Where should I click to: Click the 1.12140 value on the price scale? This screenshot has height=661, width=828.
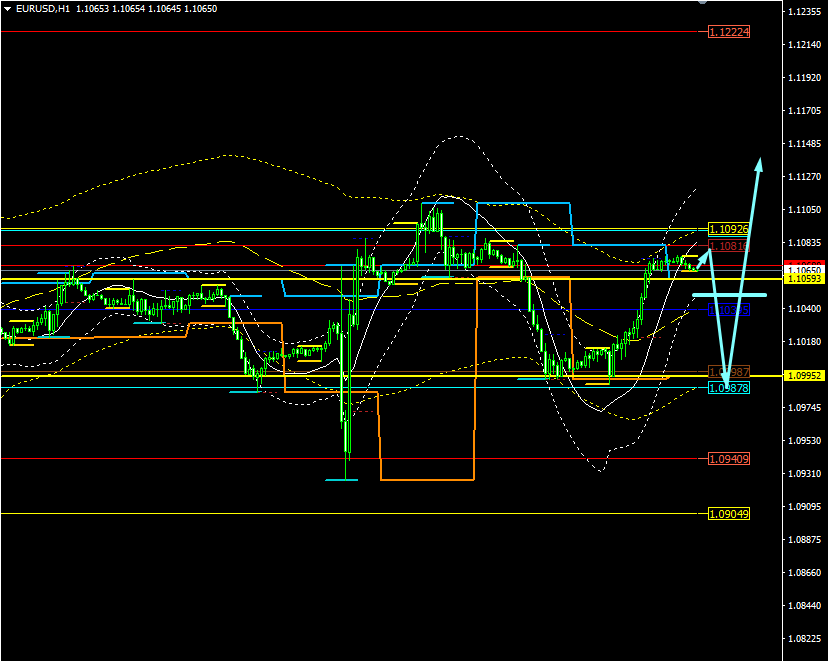(805, 45)
